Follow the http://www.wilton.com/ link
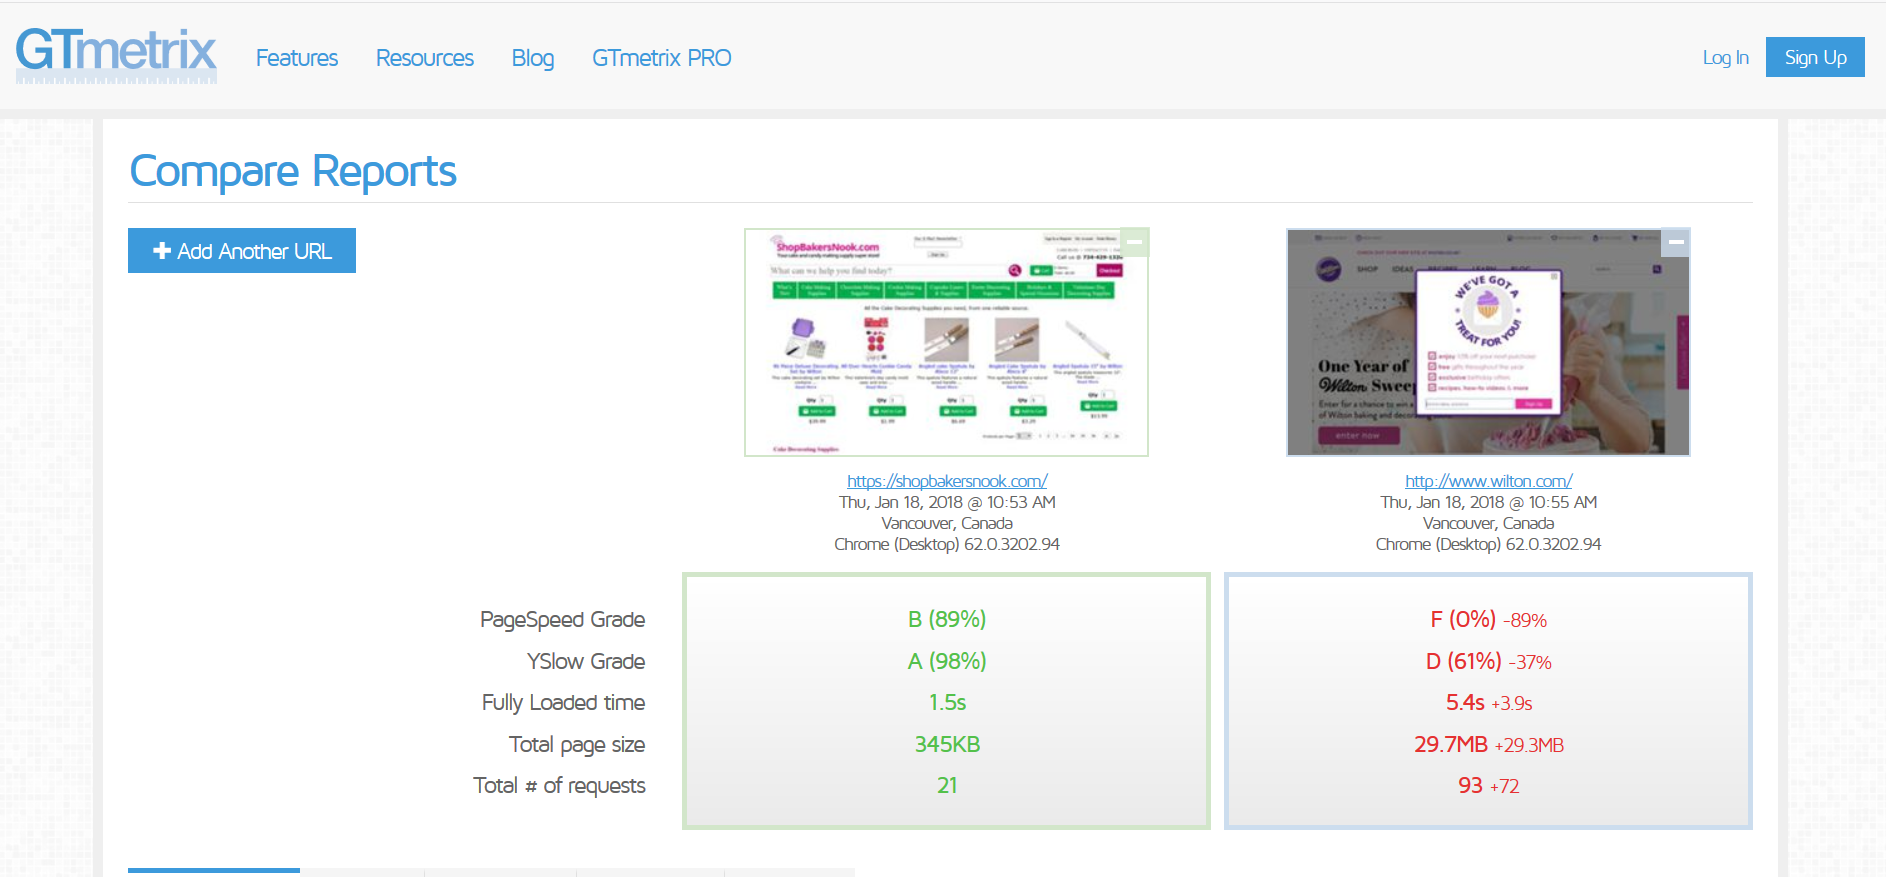 [1489, 481]
